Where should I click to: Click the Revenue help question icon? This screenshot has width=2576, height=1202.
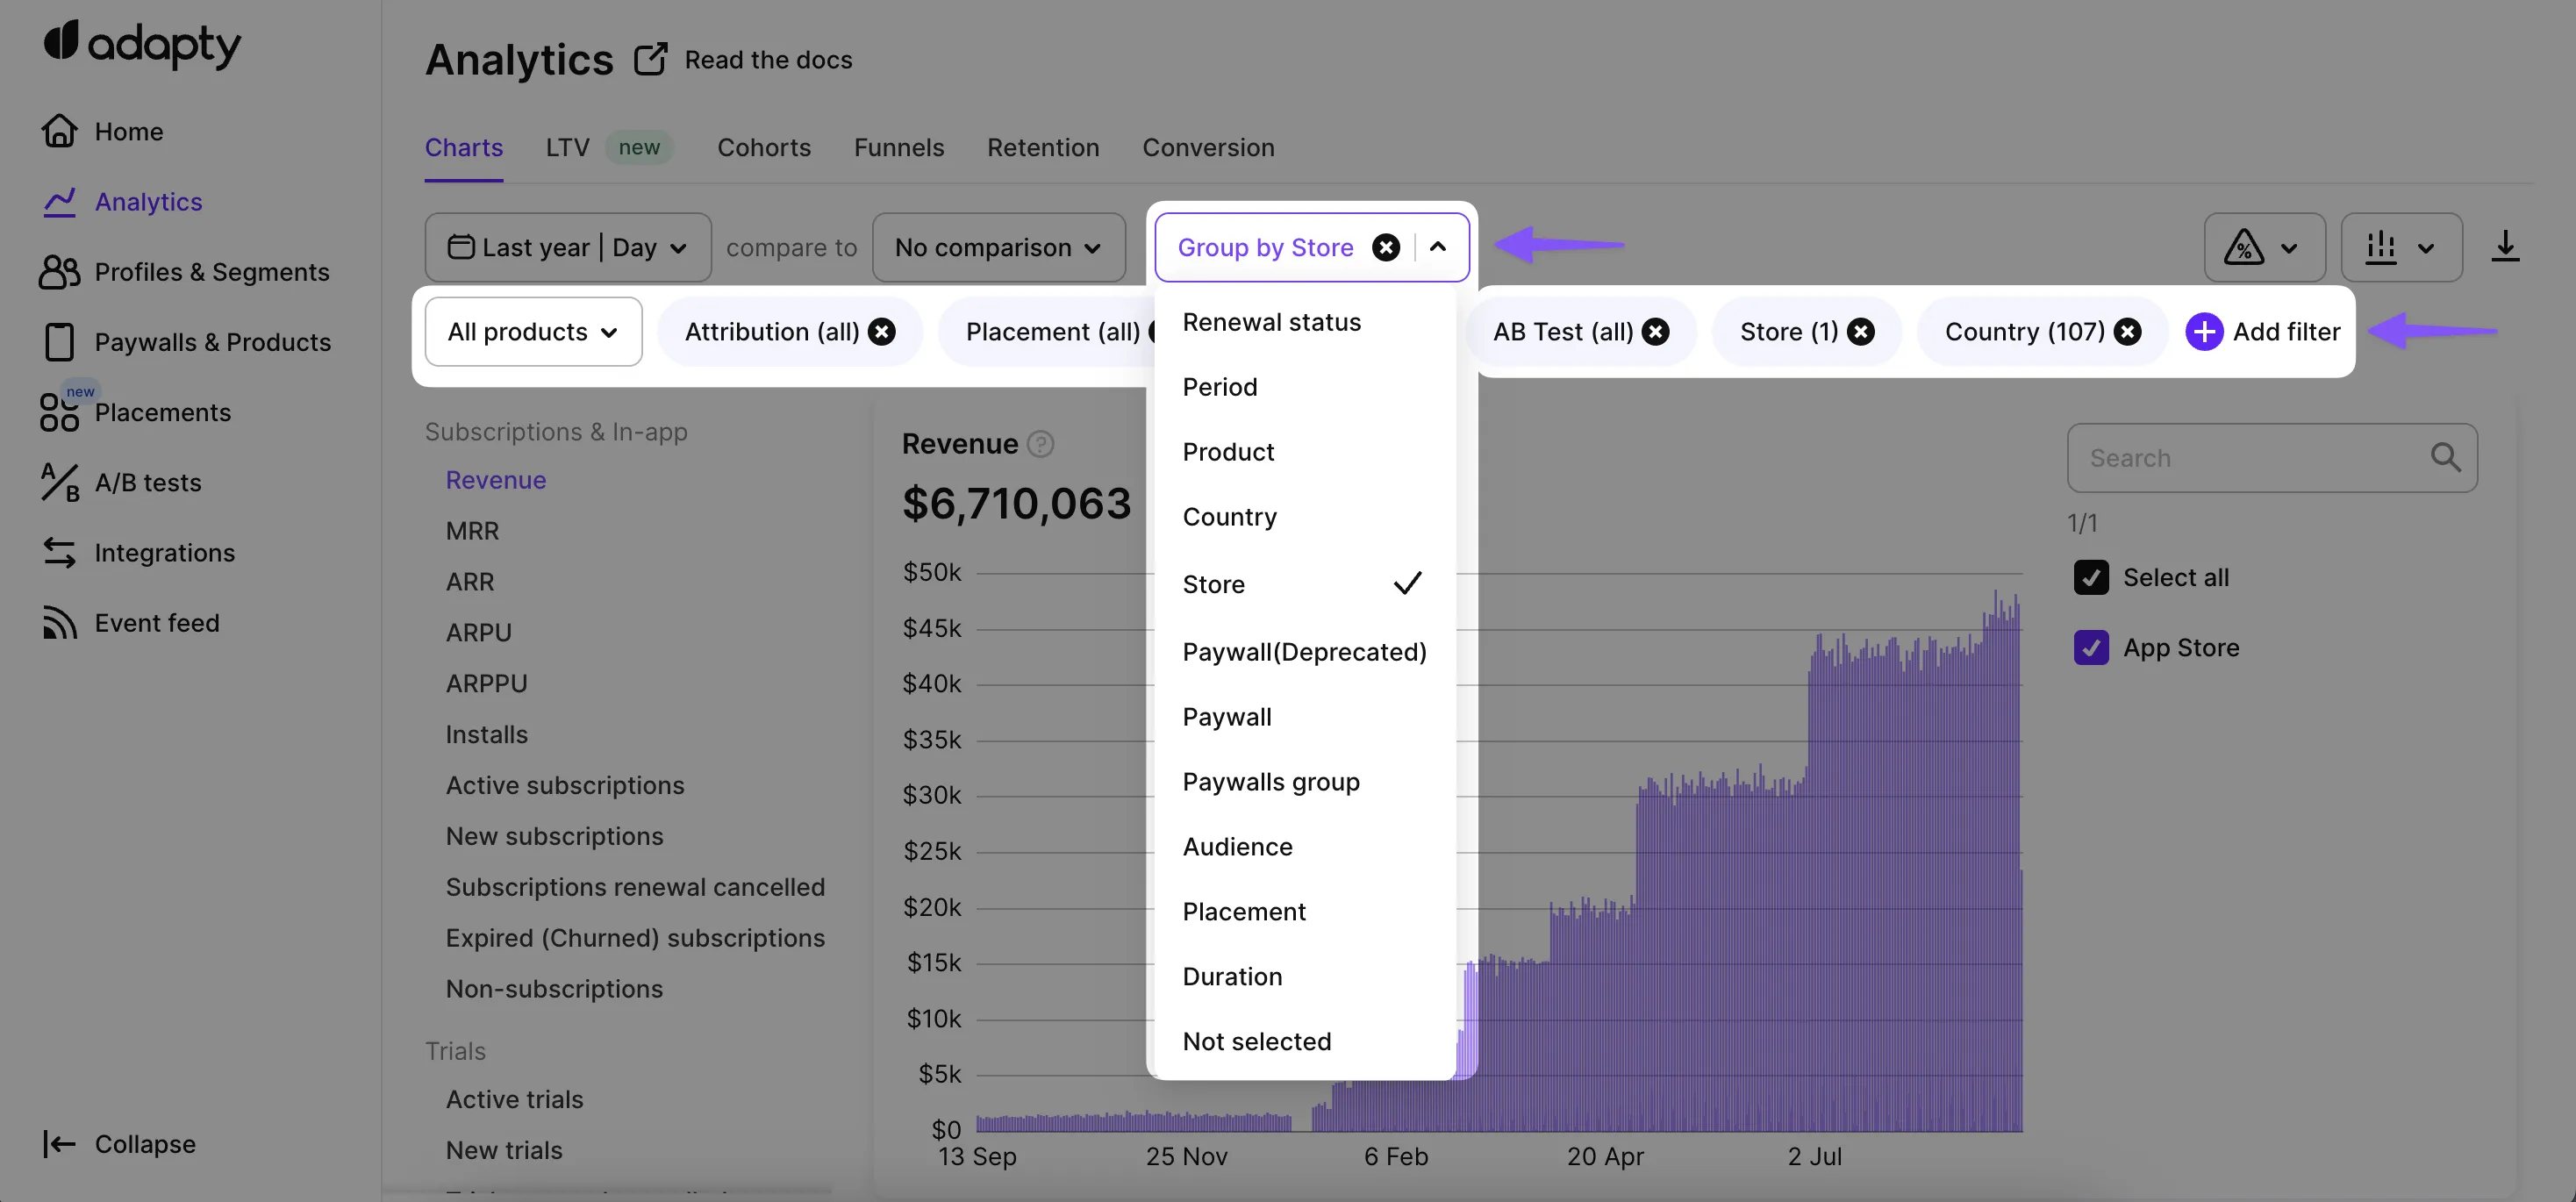(x=1040, y=444)
